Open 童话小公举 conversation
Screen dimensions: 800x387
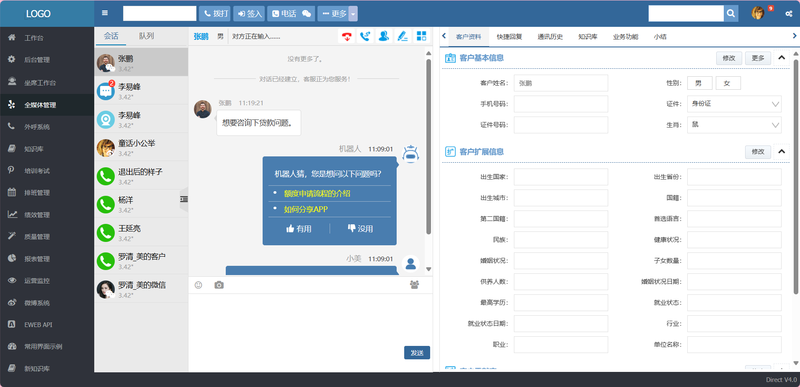141,147
